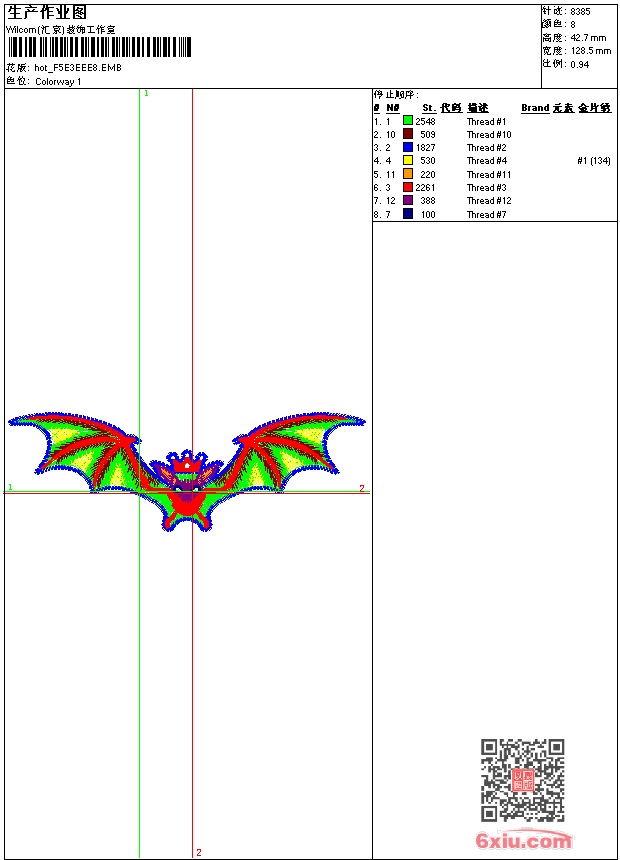Image resolution: width=620 pixels, height=860 pixels.
Task: Click the red swatch for Thread #3
Action: point(408,187)
